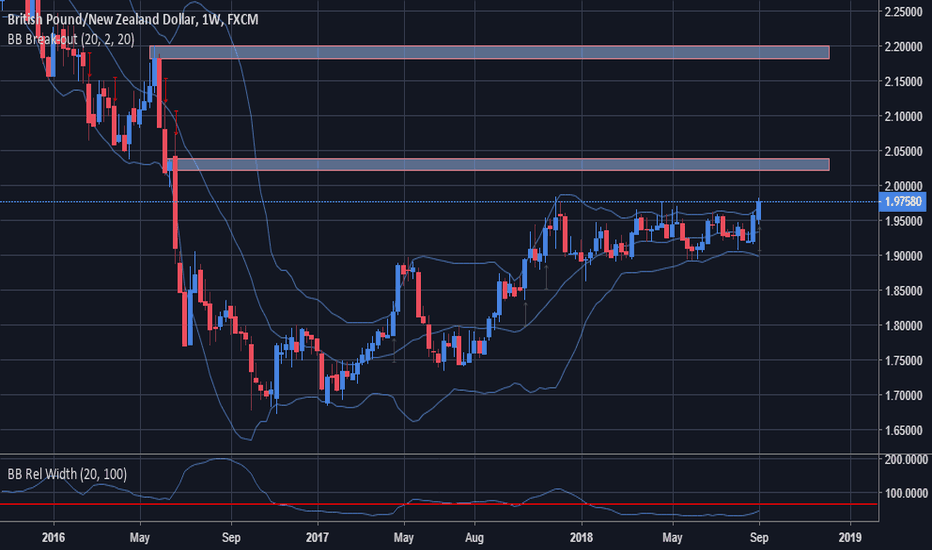Click the Aug time axis label
The width and height of the screenshot is (932, 550).
(474, 538)
